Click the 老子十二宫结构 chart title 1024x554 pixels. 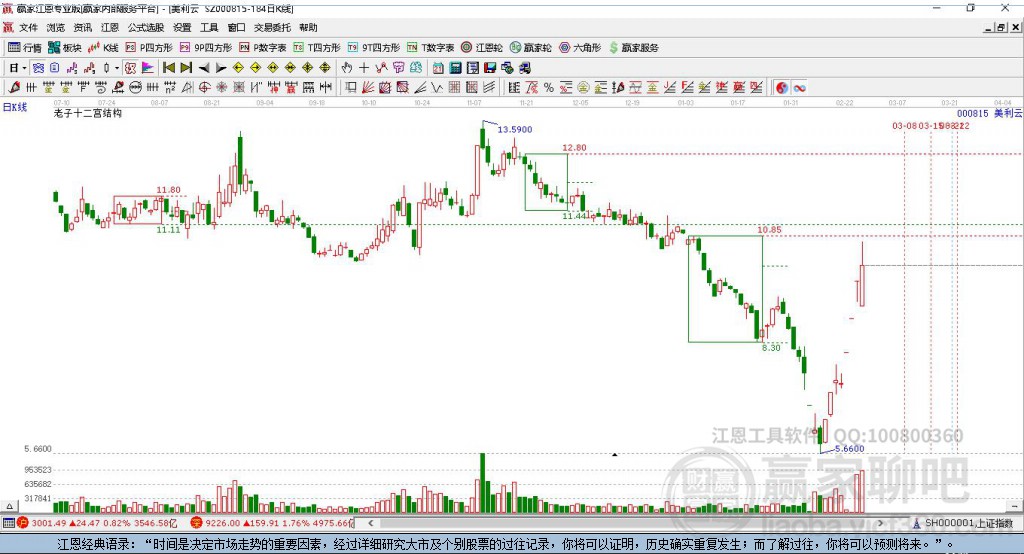coord(88,113)
